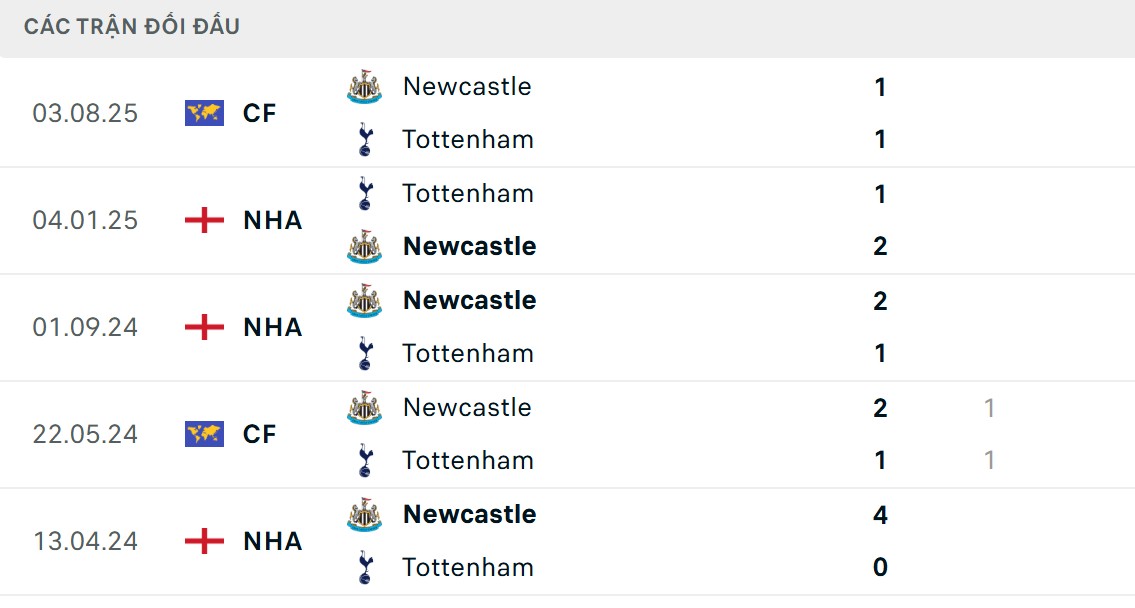The image size is (1135, 608).
Task: Click the Newcastle crest in the 22.05.24 row
Action: coord(364,407)
